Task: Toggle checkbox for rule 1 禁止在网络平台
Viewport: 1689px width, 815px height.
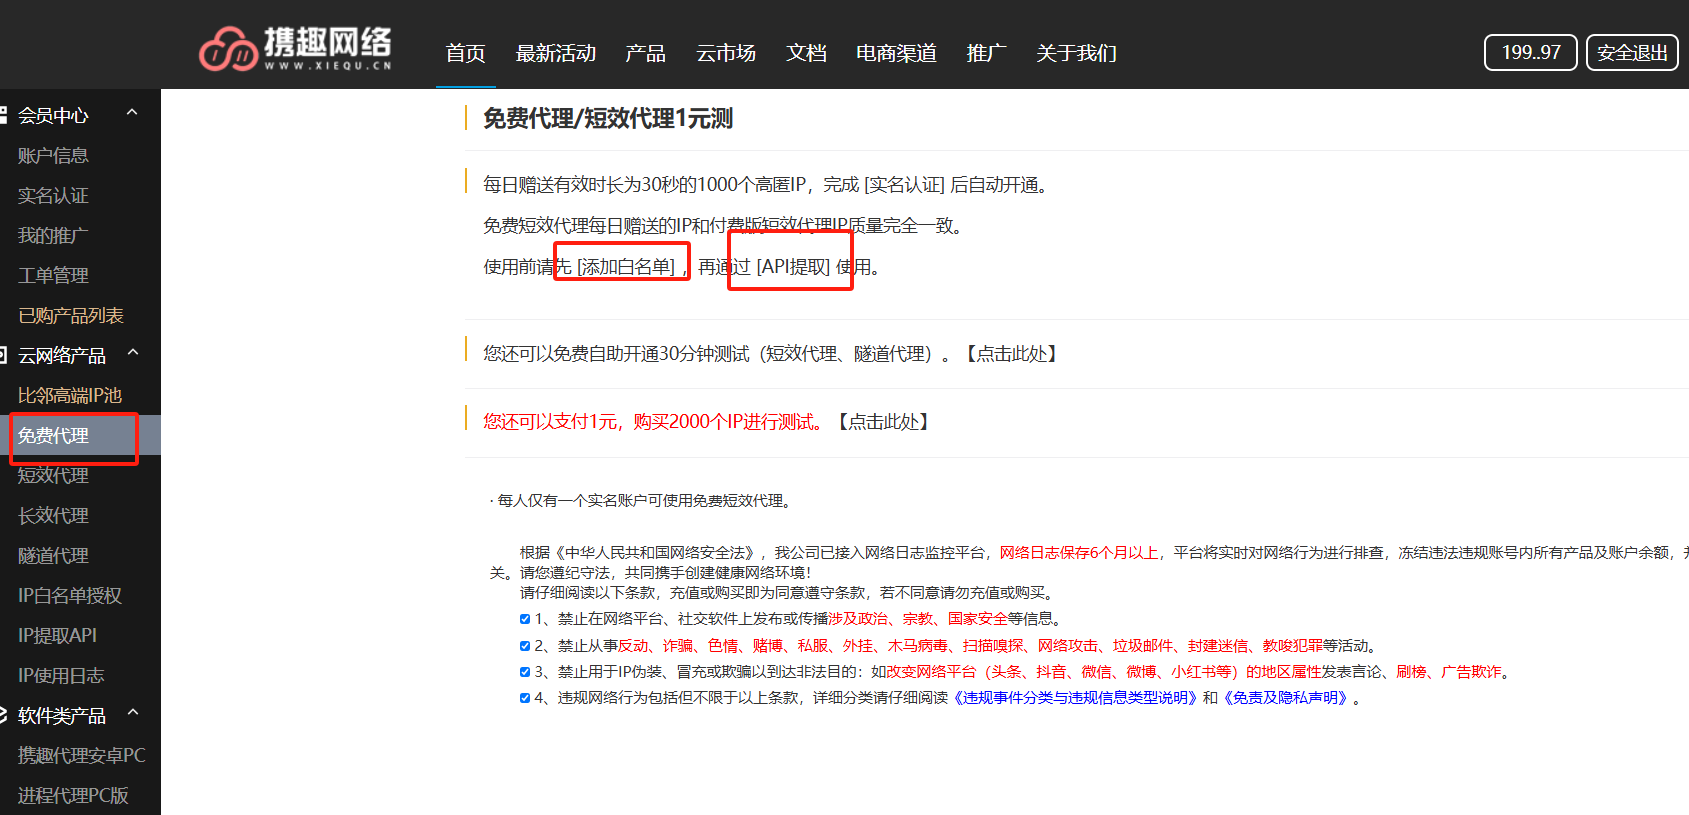Action: [525, 619]
